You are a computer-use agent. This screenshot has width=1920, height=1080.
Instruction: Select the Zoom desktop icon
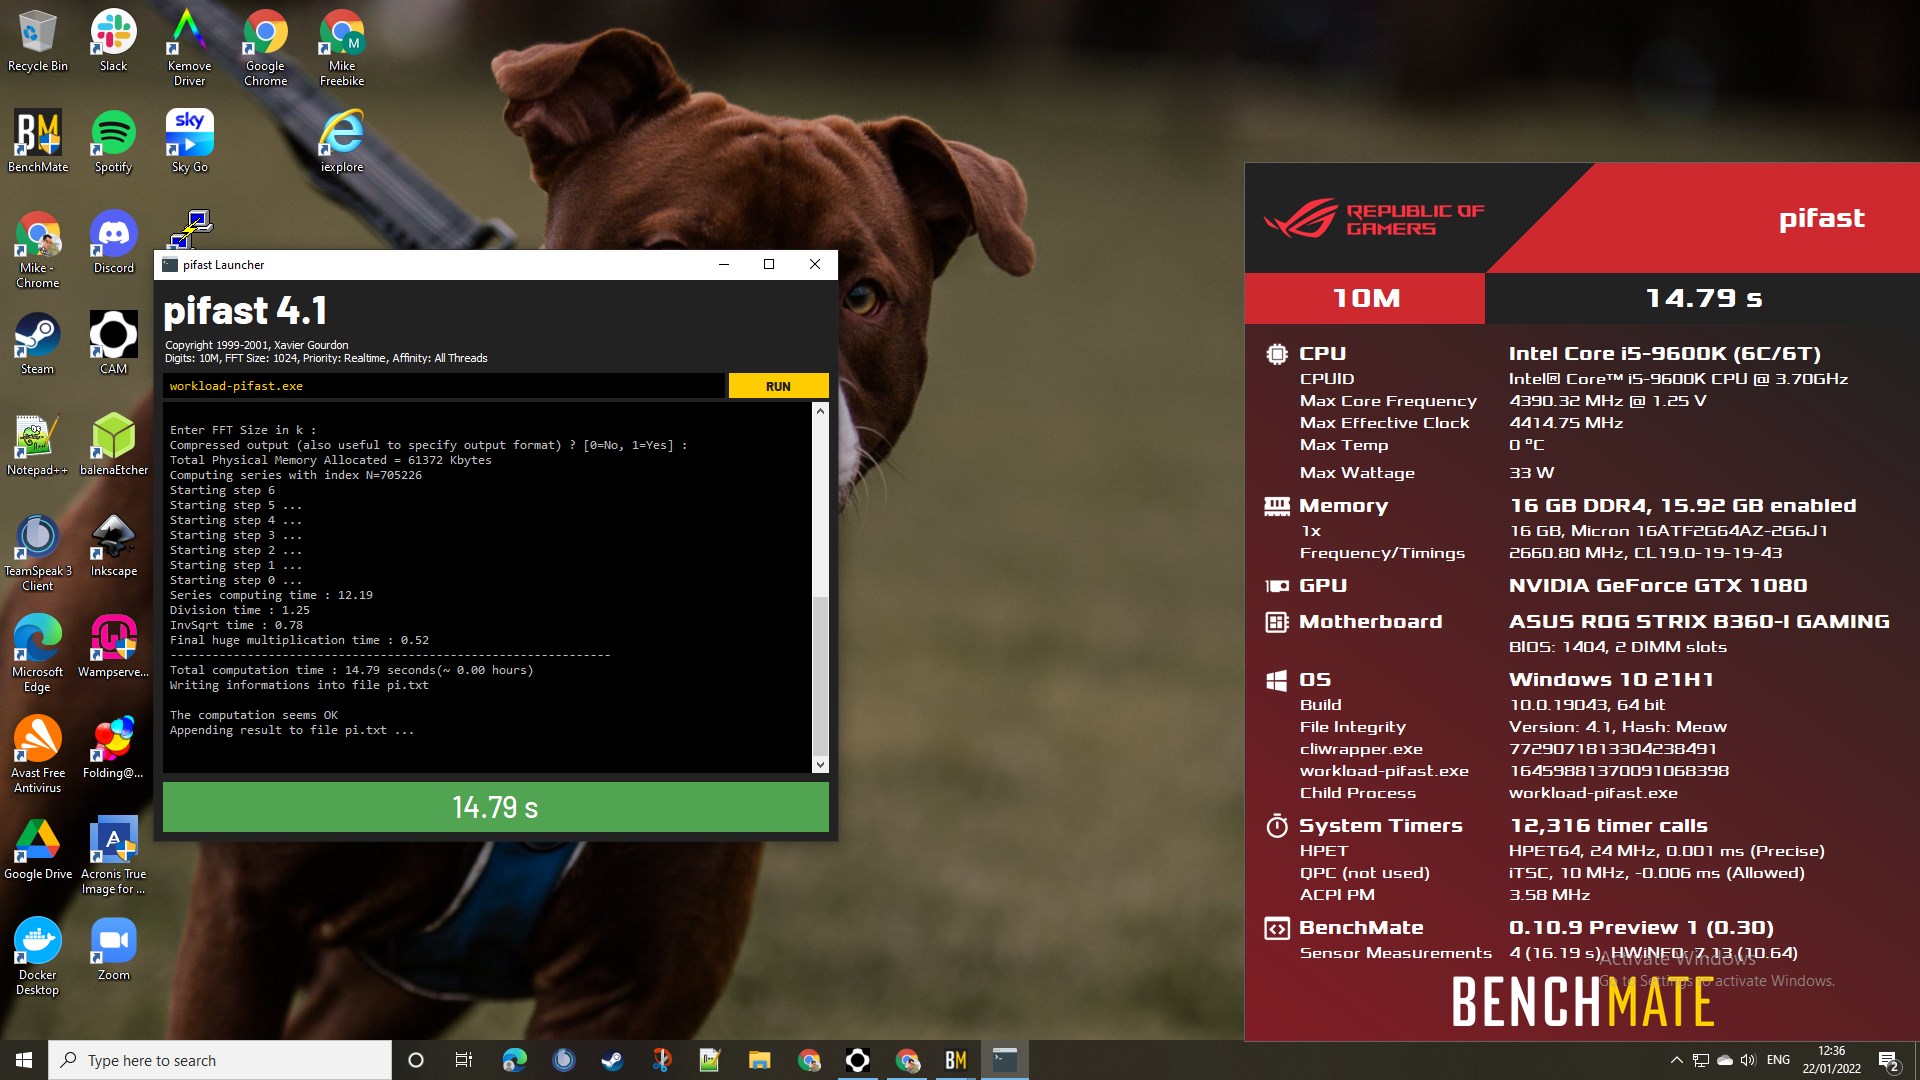tap(113, 950)
